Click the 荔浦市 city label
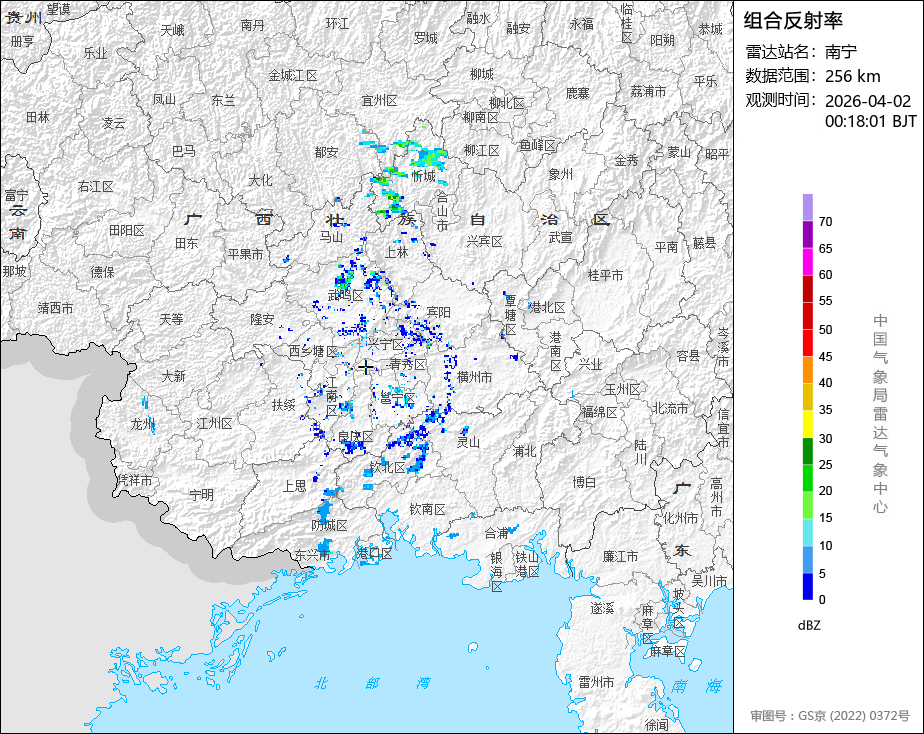924x734 pixels. (x=648, y=91)
